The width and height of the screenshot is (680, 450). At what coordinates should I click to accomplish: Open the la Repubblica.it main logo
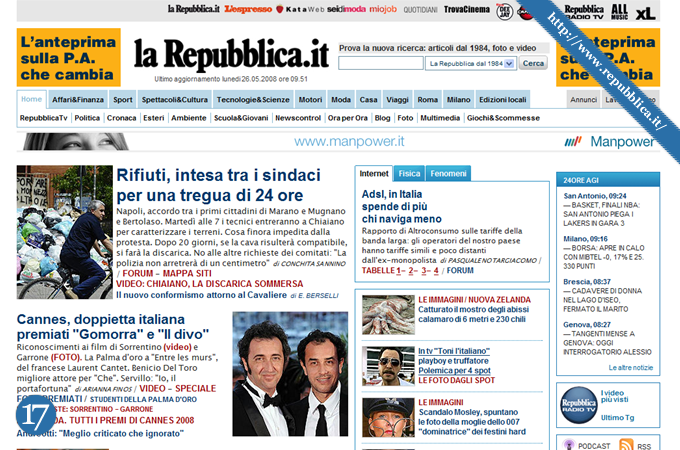pyautogui.click(x=231, y=53)
